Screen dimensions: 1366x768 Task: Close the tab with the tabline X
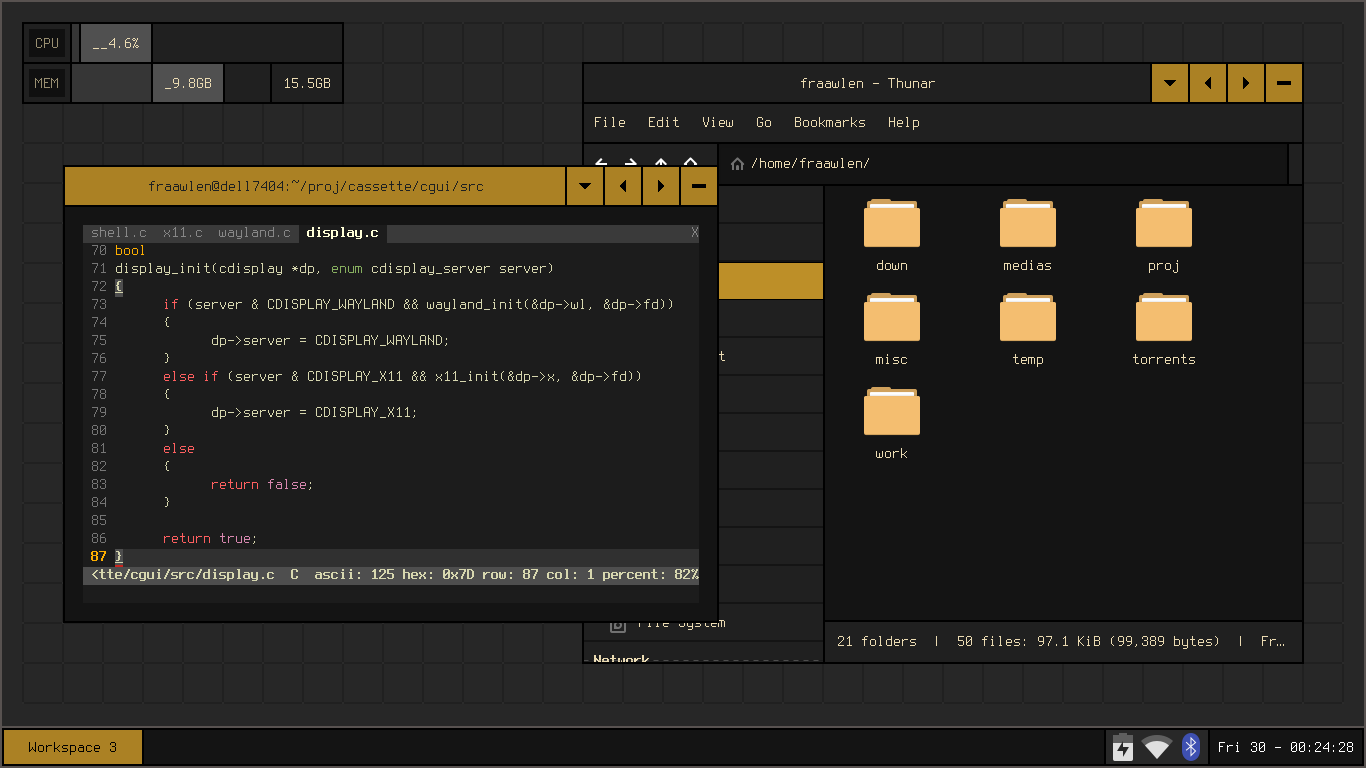[694, 233]
